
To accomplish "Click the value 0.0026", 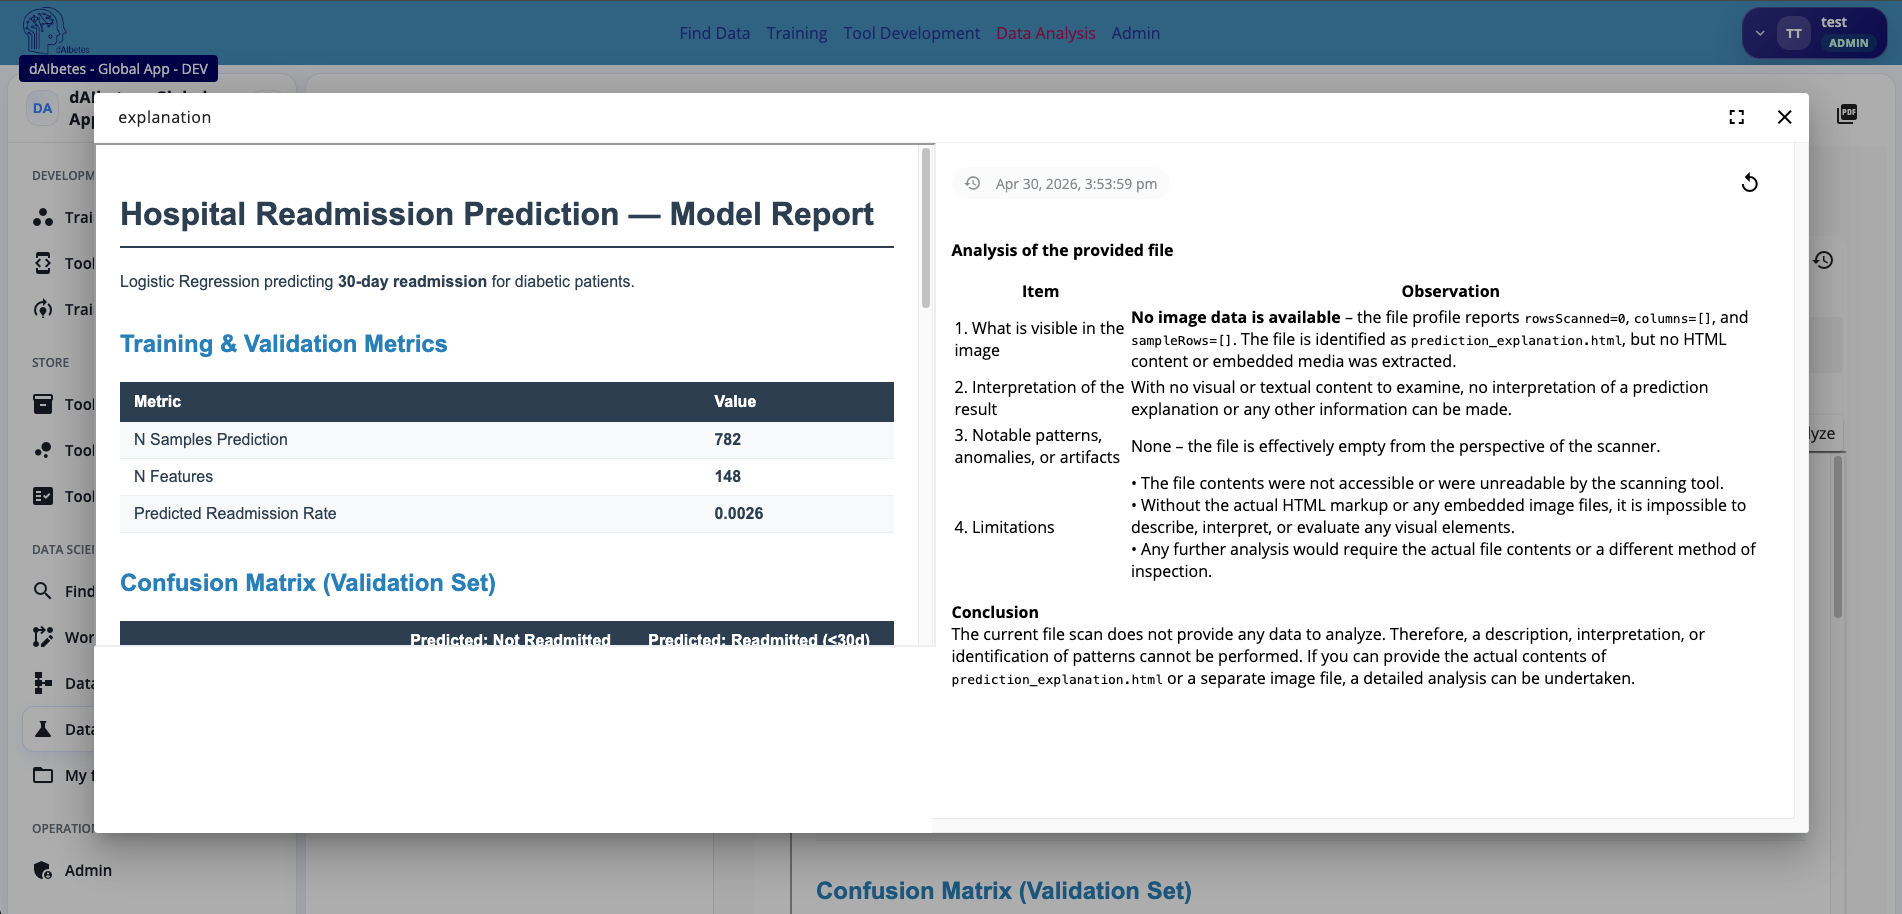I will (x=739, y=513).
